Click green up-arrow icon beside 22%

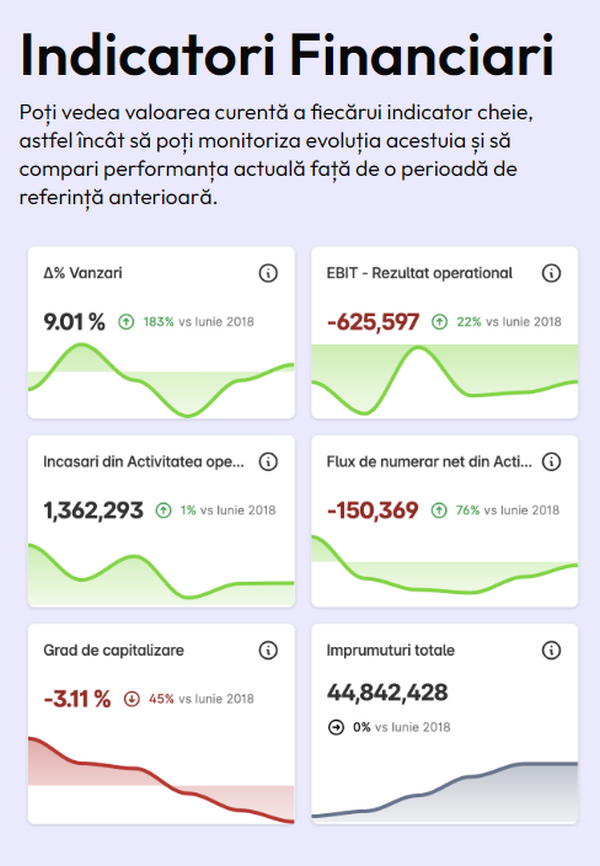coord(439,322)
